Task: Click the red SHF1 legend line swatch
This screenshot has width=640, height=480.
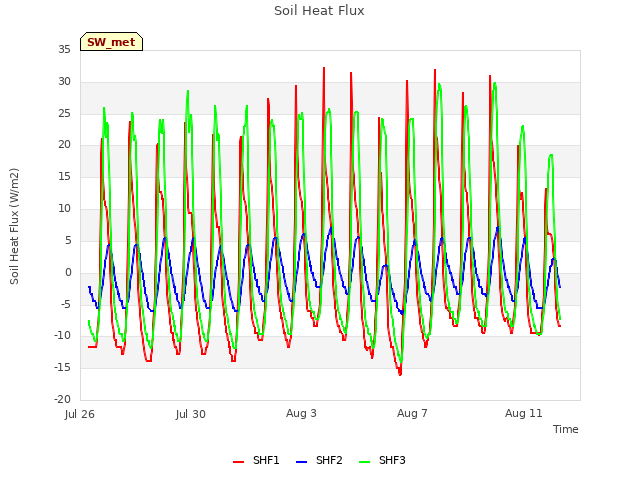Action: [x=238, y=462]
